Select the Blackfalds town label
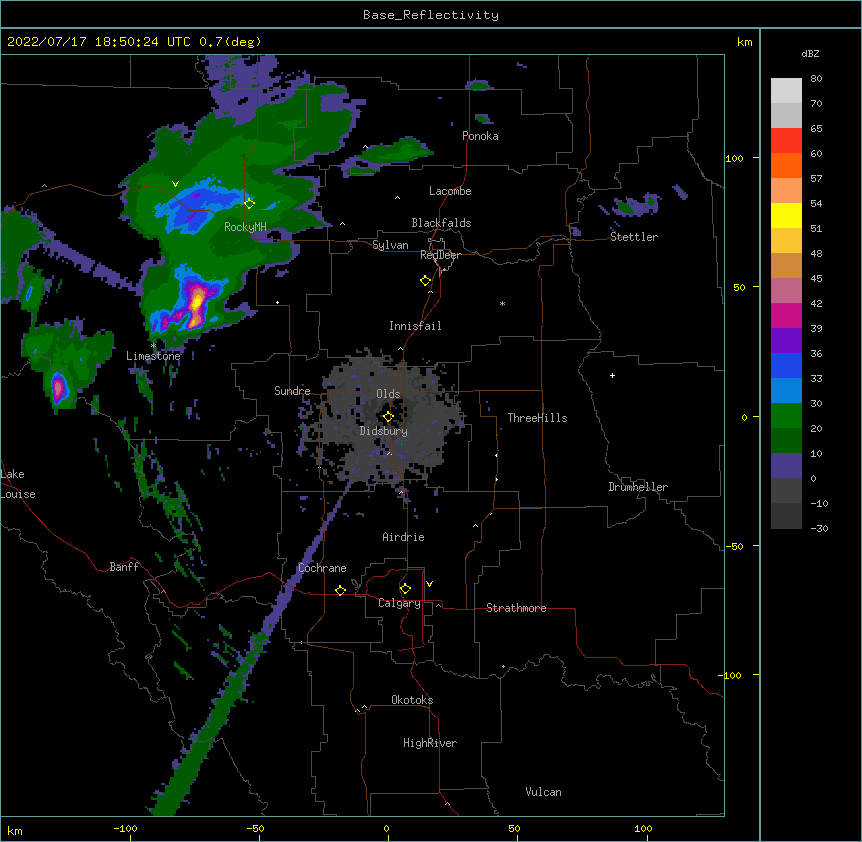The height and width of the screenshot is (842, 862). pyautogui.click(x=441, y=223)
